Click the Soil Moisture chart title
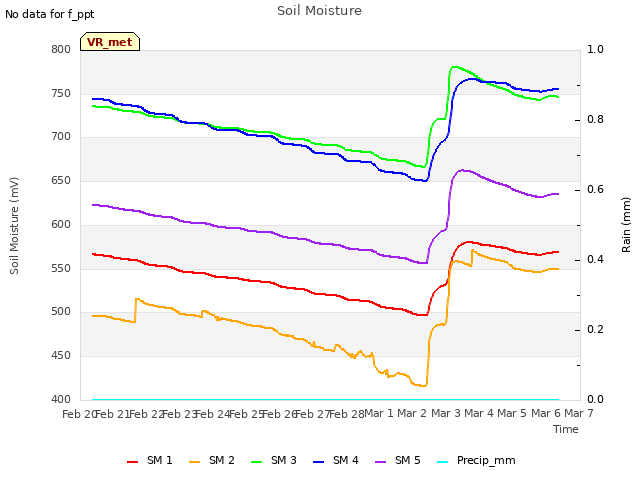Viewport: 640px width, 480px height. pos(319,11)
